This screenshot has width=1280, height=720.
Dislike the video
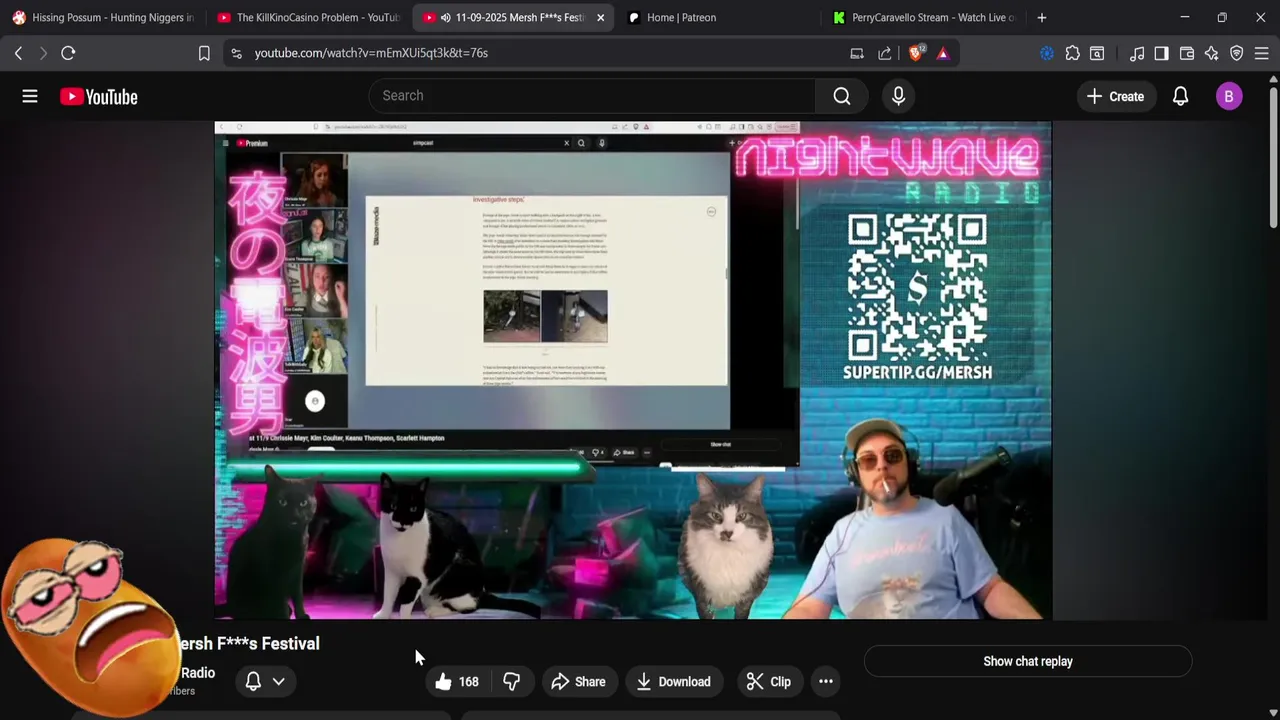[x=512, y=682]
